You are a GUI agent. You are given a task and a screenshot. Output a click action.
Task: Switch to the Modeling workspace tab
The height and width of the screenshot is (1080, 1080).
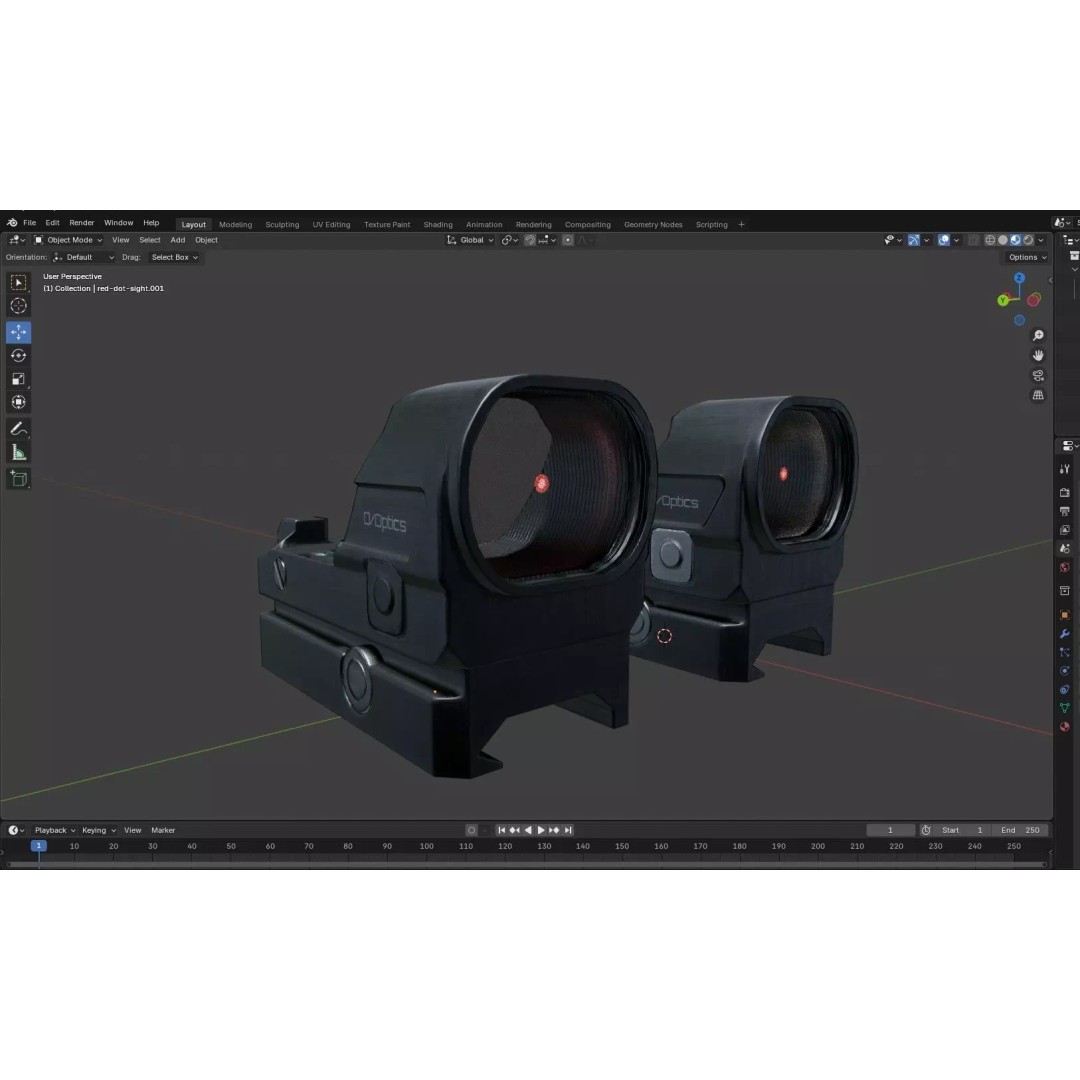[x=236, y=225]
